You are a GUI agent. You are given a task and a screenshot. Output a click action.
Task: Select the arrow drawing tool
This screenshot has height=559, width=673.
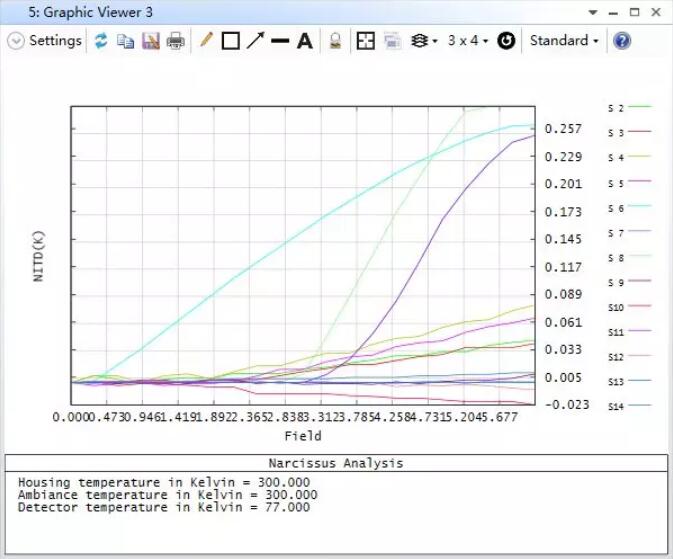[x=255, y=41]
